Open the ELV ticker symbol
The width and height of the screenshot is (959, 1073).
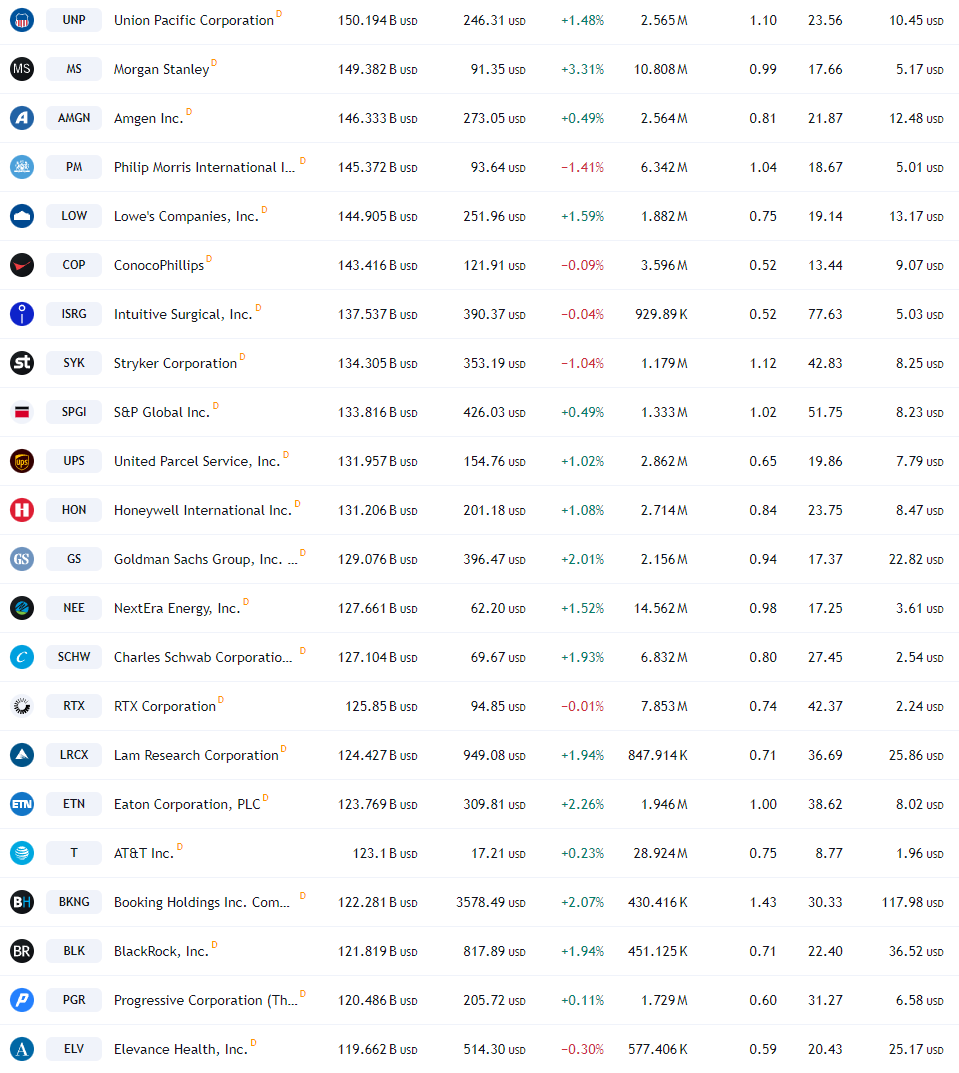(74, 1049)
